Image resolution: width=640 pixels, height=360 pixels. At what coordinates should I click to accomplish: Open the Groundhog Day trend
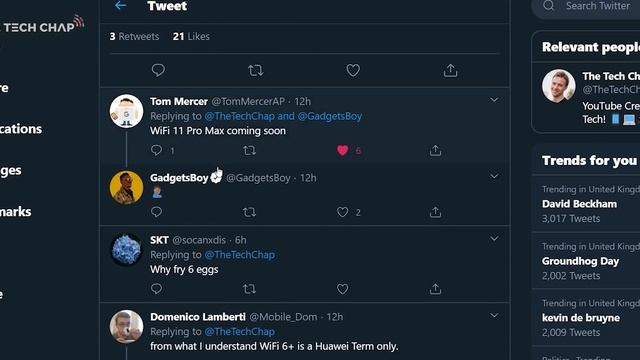click(586, 261)
